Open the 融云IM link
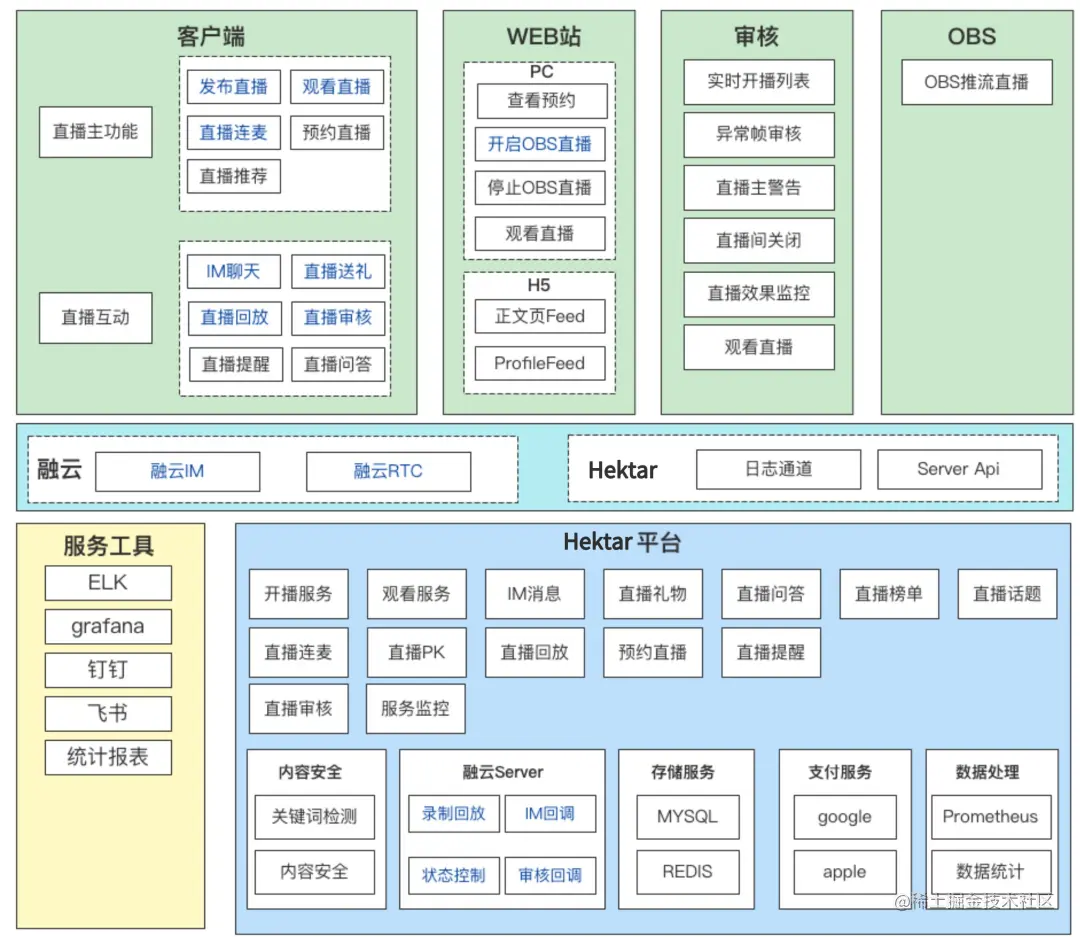 pos(177,471)
